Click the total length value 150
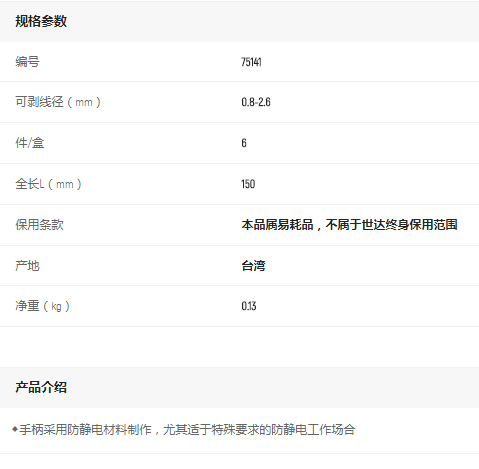Screen dimensions: 479x469 point(248,184)
